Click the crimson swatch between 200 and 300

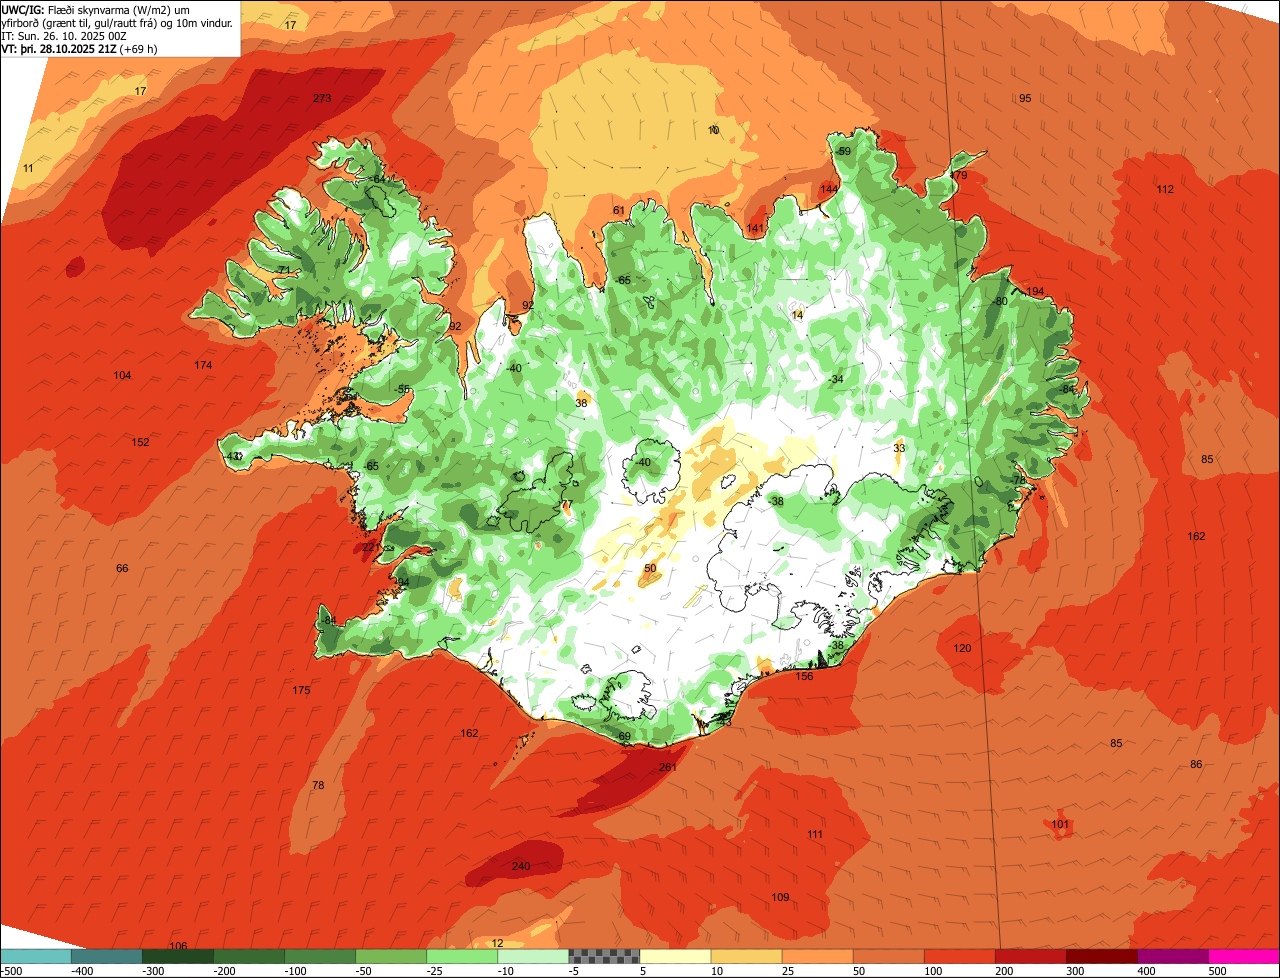tap(1031, 956)
